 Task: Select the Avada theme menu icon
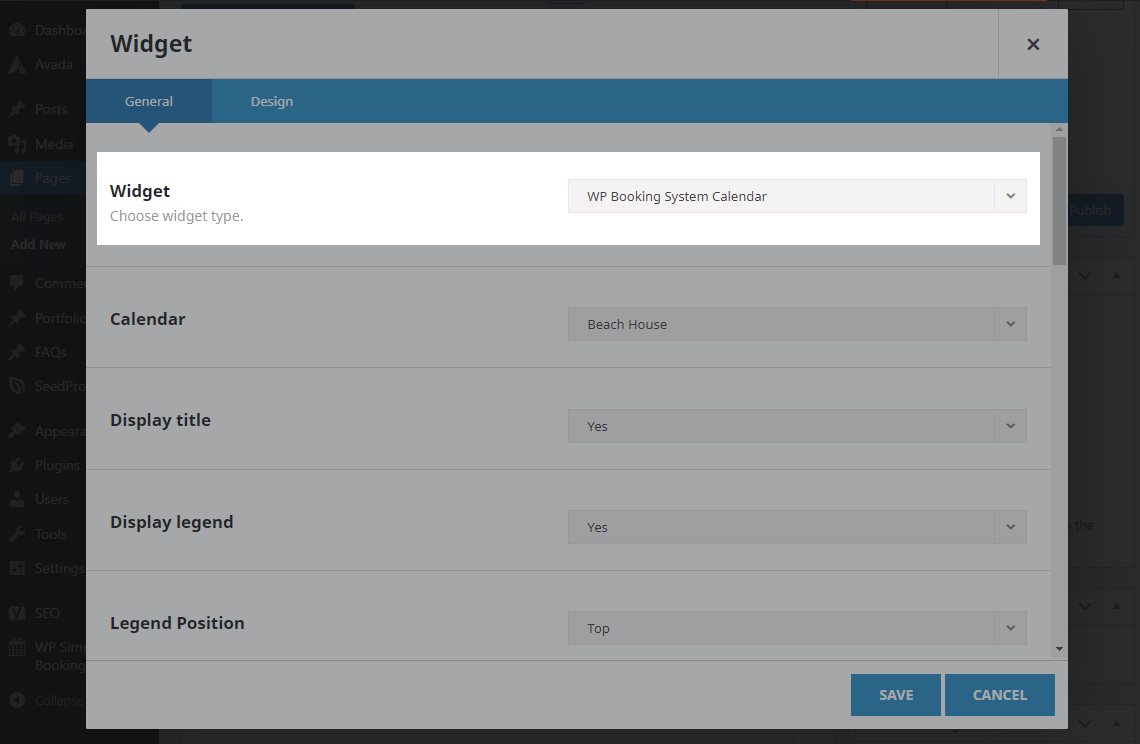(x=17, y=64)
